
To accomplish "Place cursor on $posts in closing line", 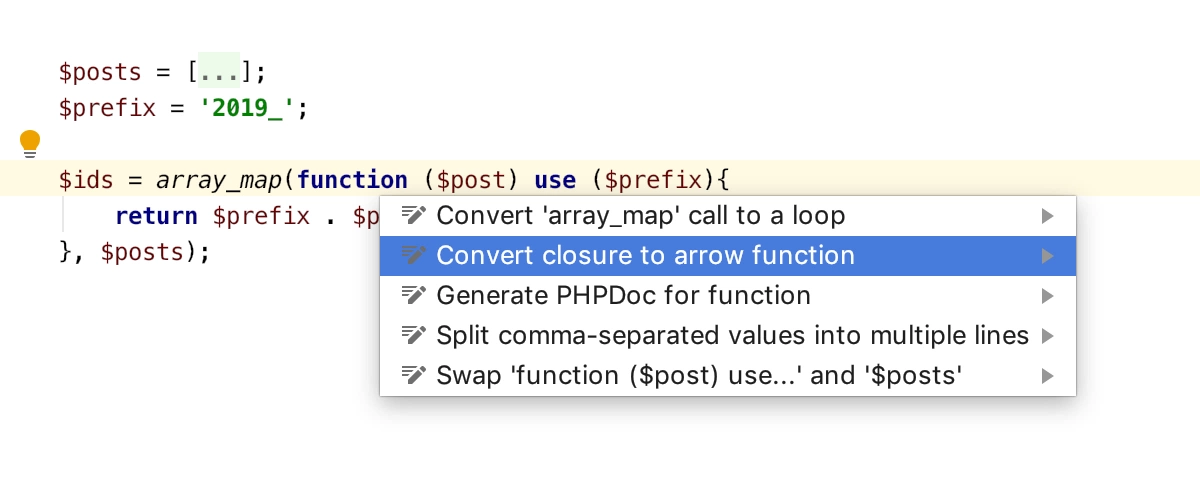I will tap(142, 252).
